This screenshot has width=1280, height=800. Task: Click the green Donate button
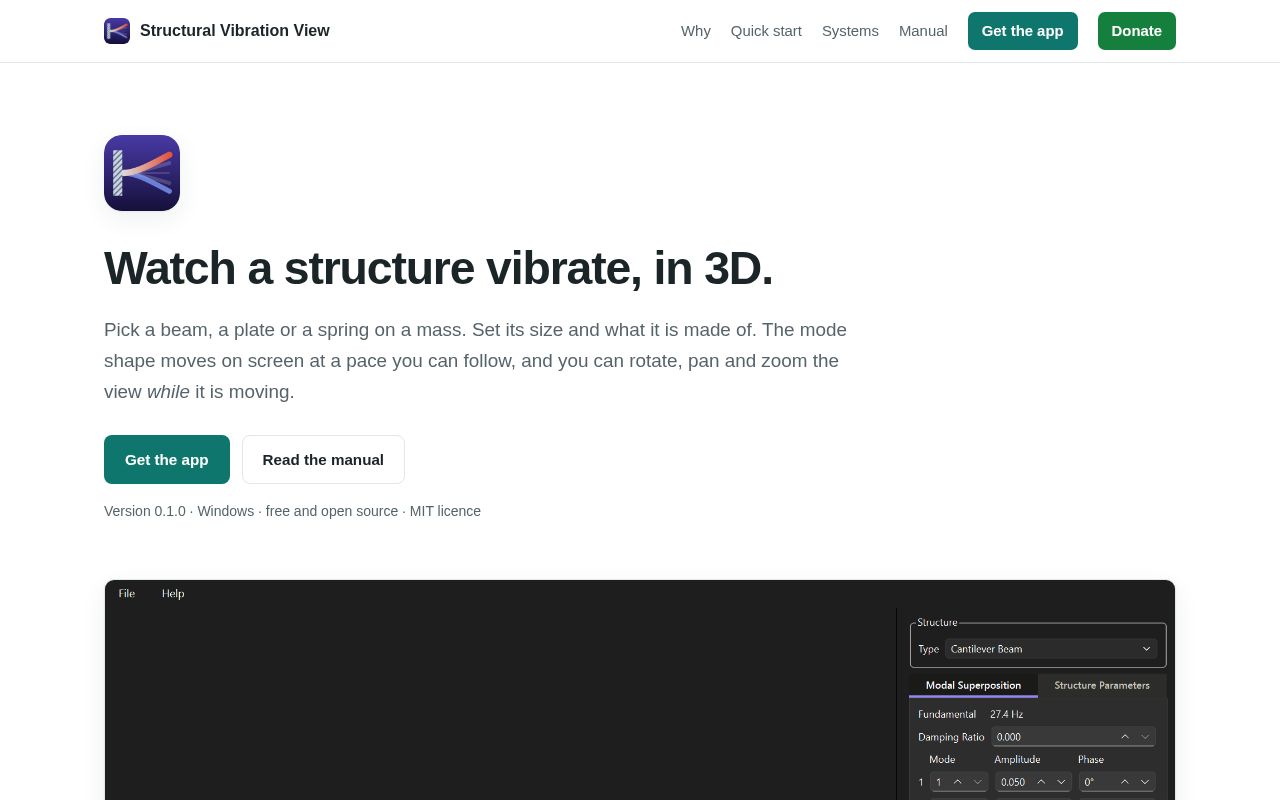1137,31
